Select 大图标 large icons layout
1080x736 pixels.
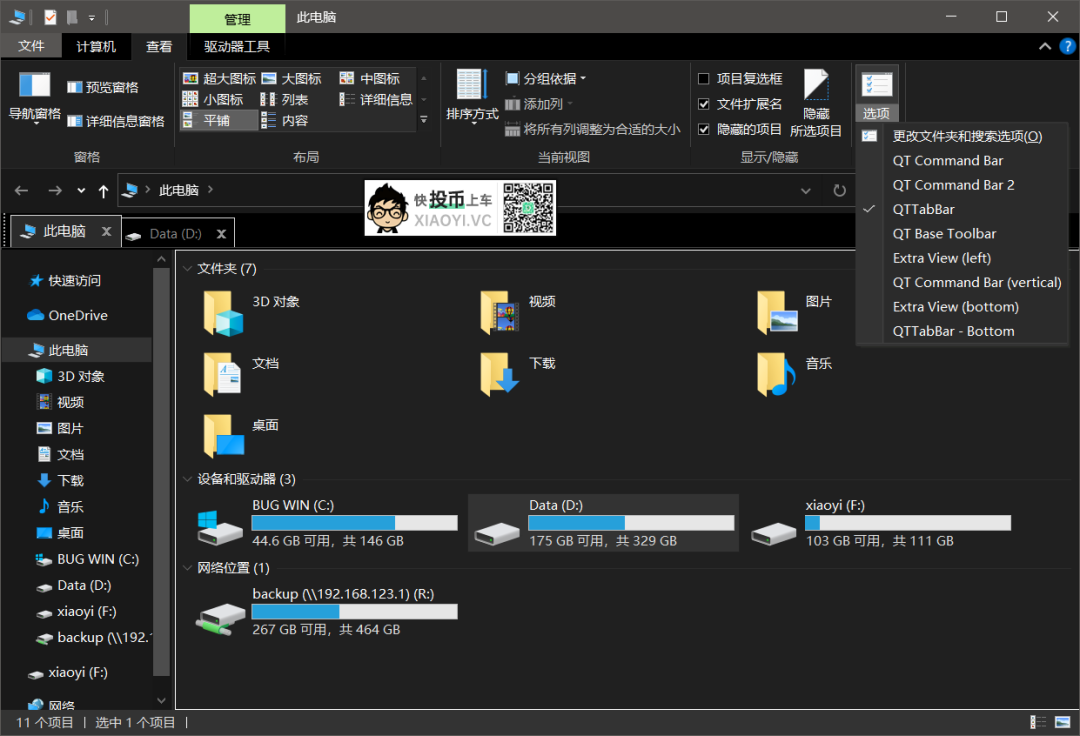(x=292, y=78)
